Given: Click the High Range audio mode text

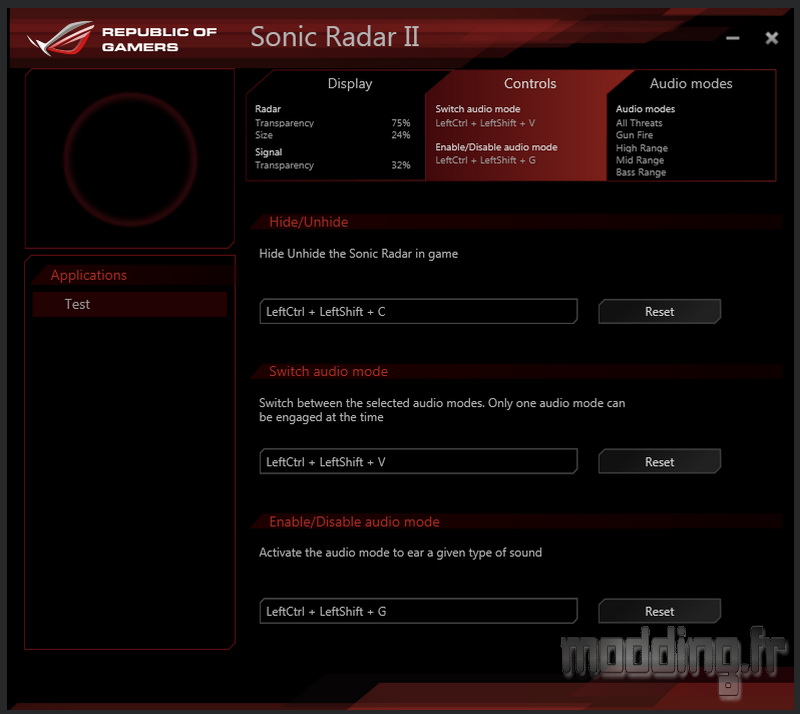Looking at the screenshot, I should pos(641,148).
